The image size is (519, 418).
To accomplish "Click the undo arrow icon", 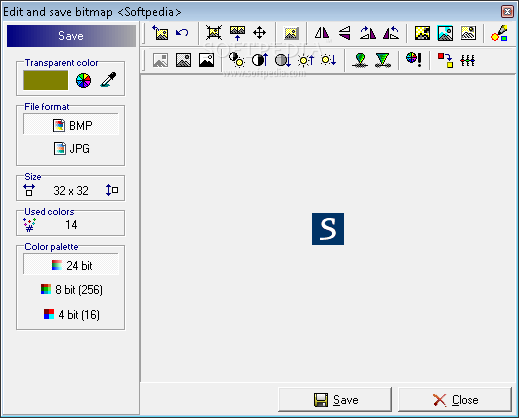I will (182, 33).
